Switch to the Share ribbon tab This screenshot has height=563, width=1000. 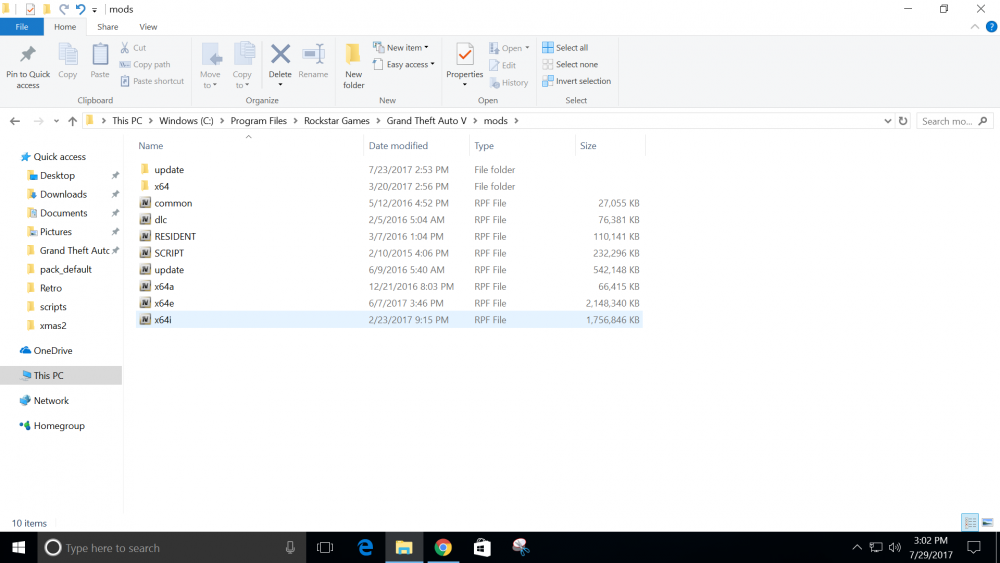[108, 27]
